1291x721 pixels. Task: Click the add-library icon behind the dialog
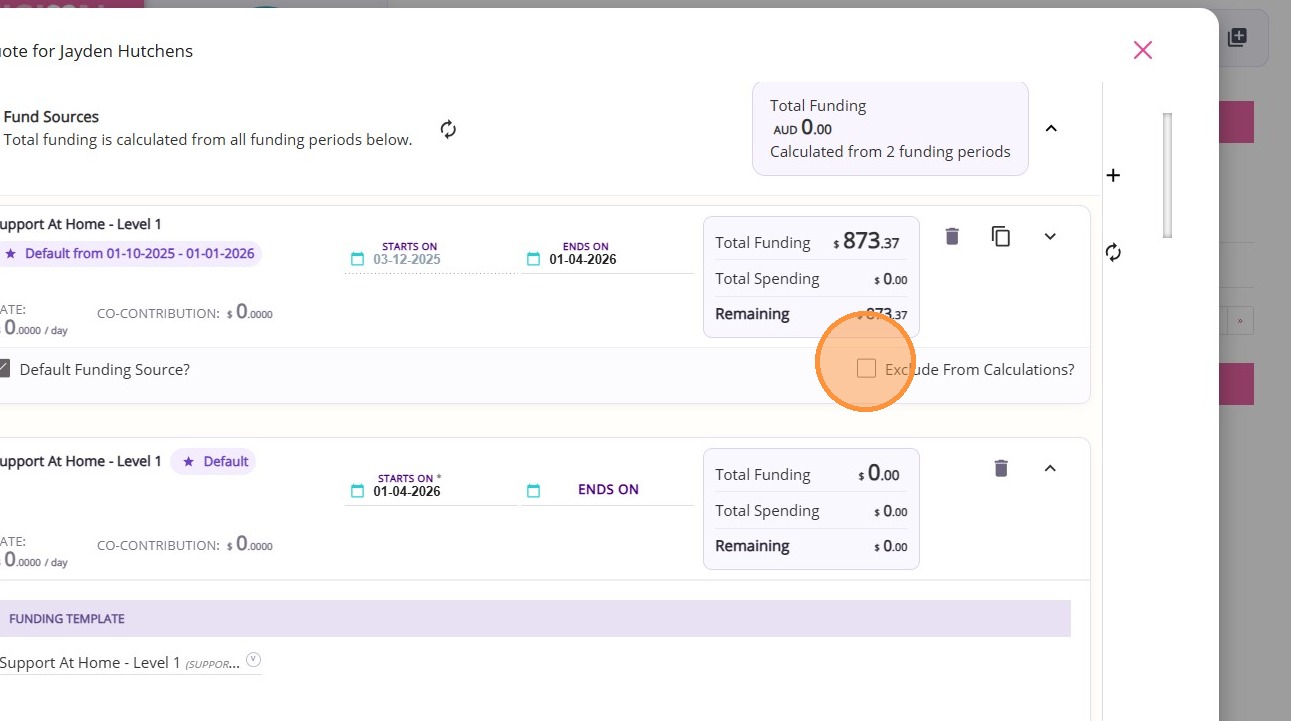(x=1238, y=38)
